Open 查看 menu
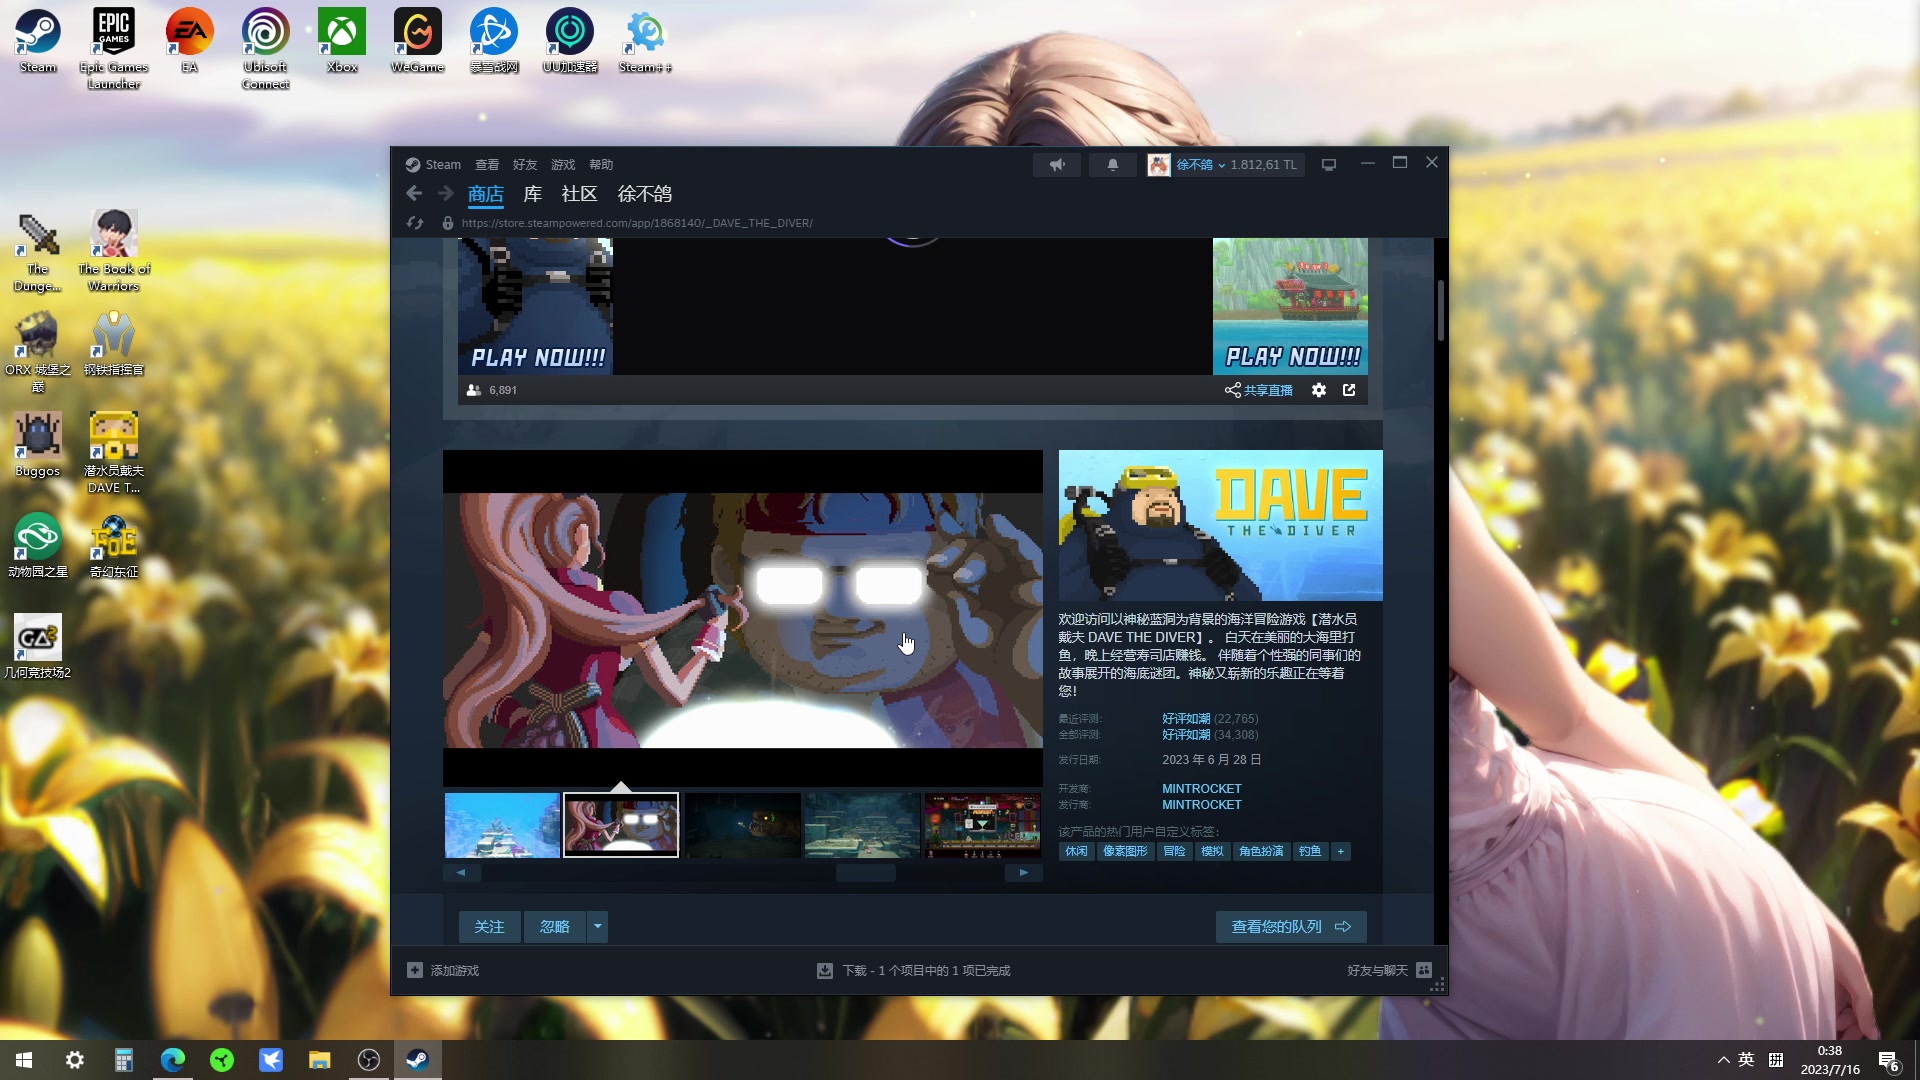Viewport: 1920px width, 1080px height. click(487, 165)
